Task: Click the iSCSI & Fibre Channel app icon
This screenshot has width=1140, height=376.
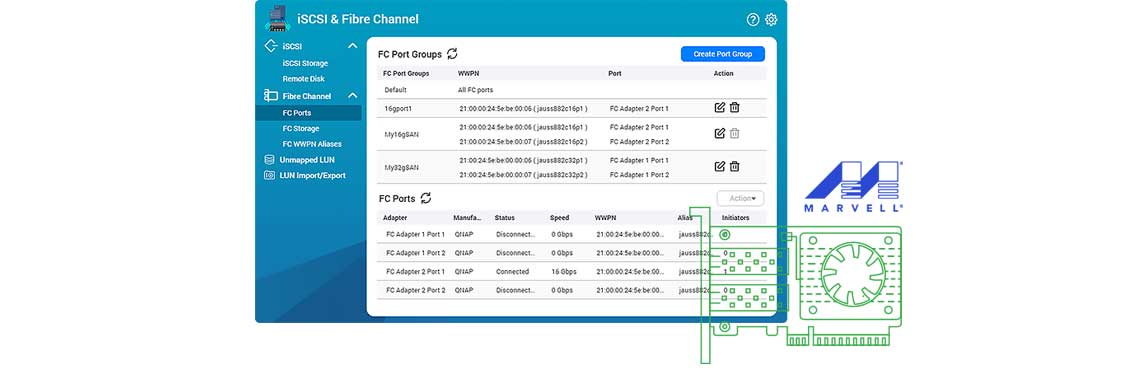Action: [x=277, y=18]
